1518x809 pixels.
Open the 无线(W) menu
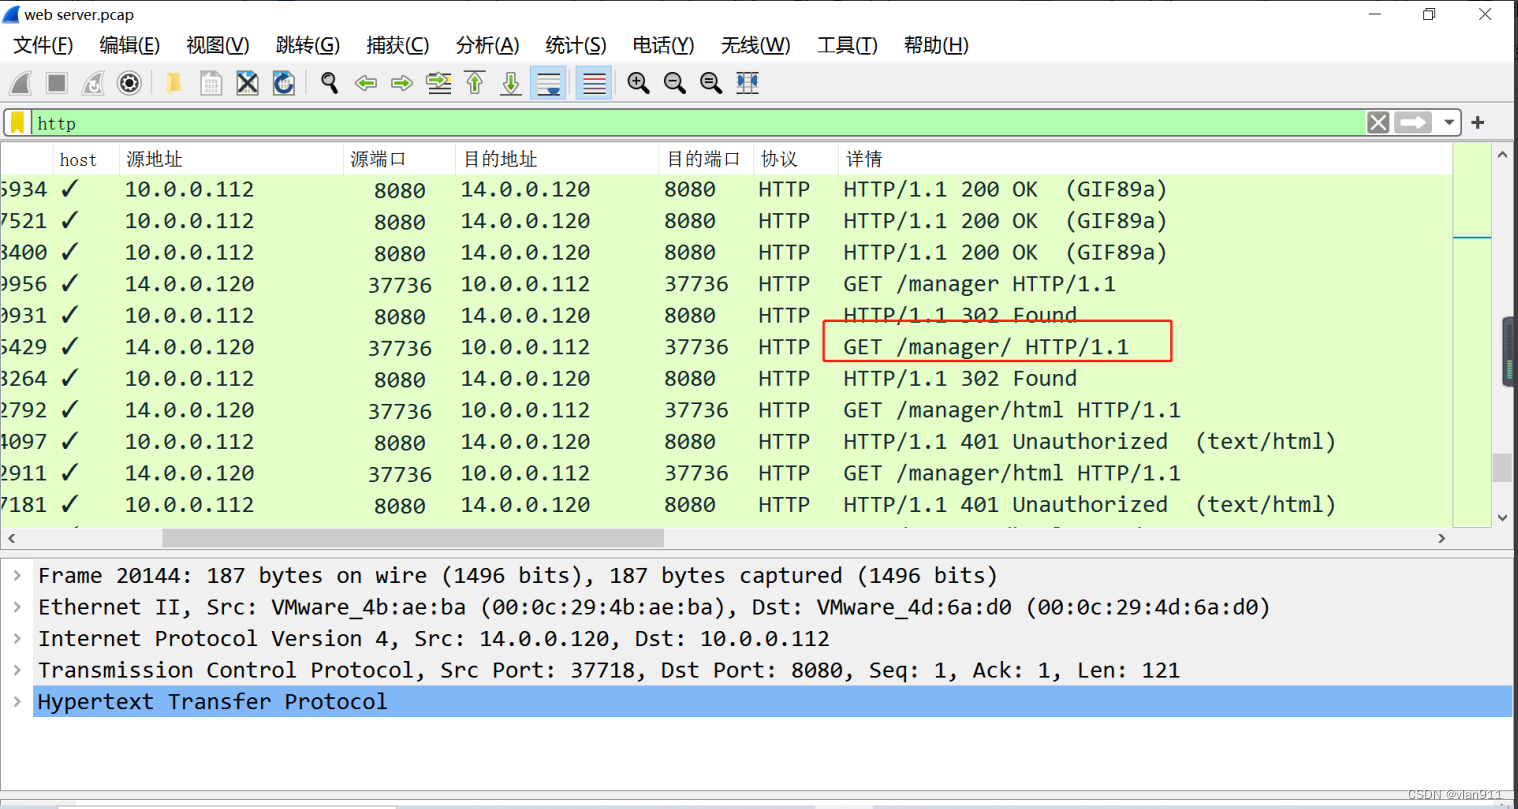(x=756, y=45)
